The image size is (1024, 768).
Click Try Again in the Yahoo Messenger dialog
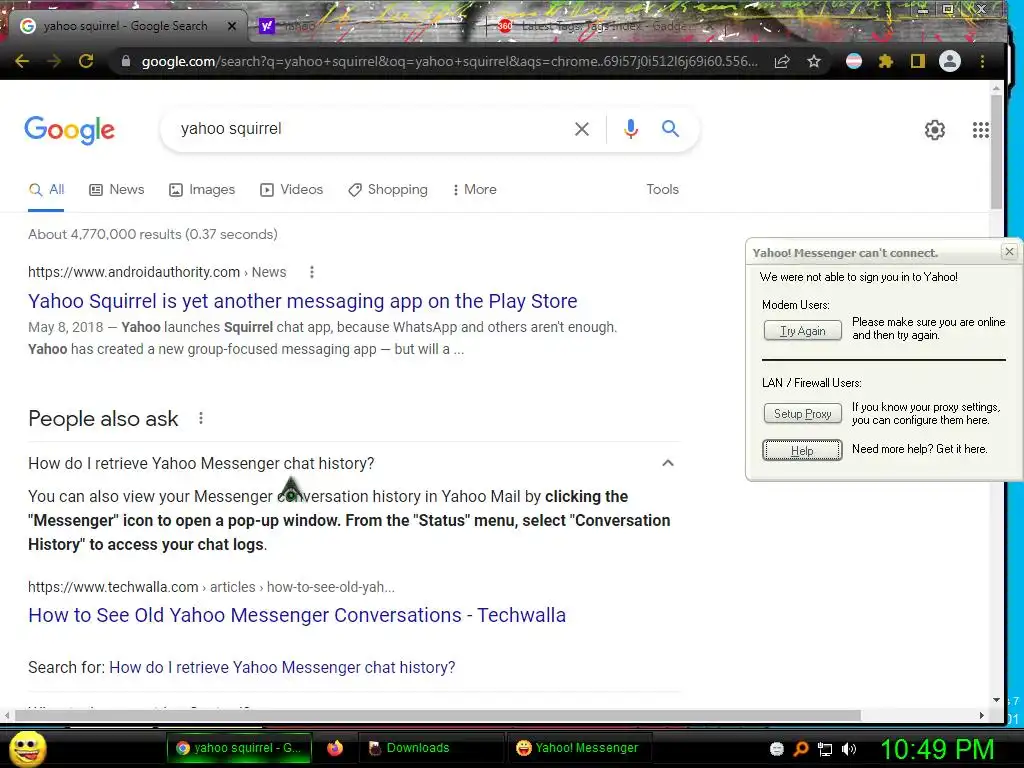point(803,331)
